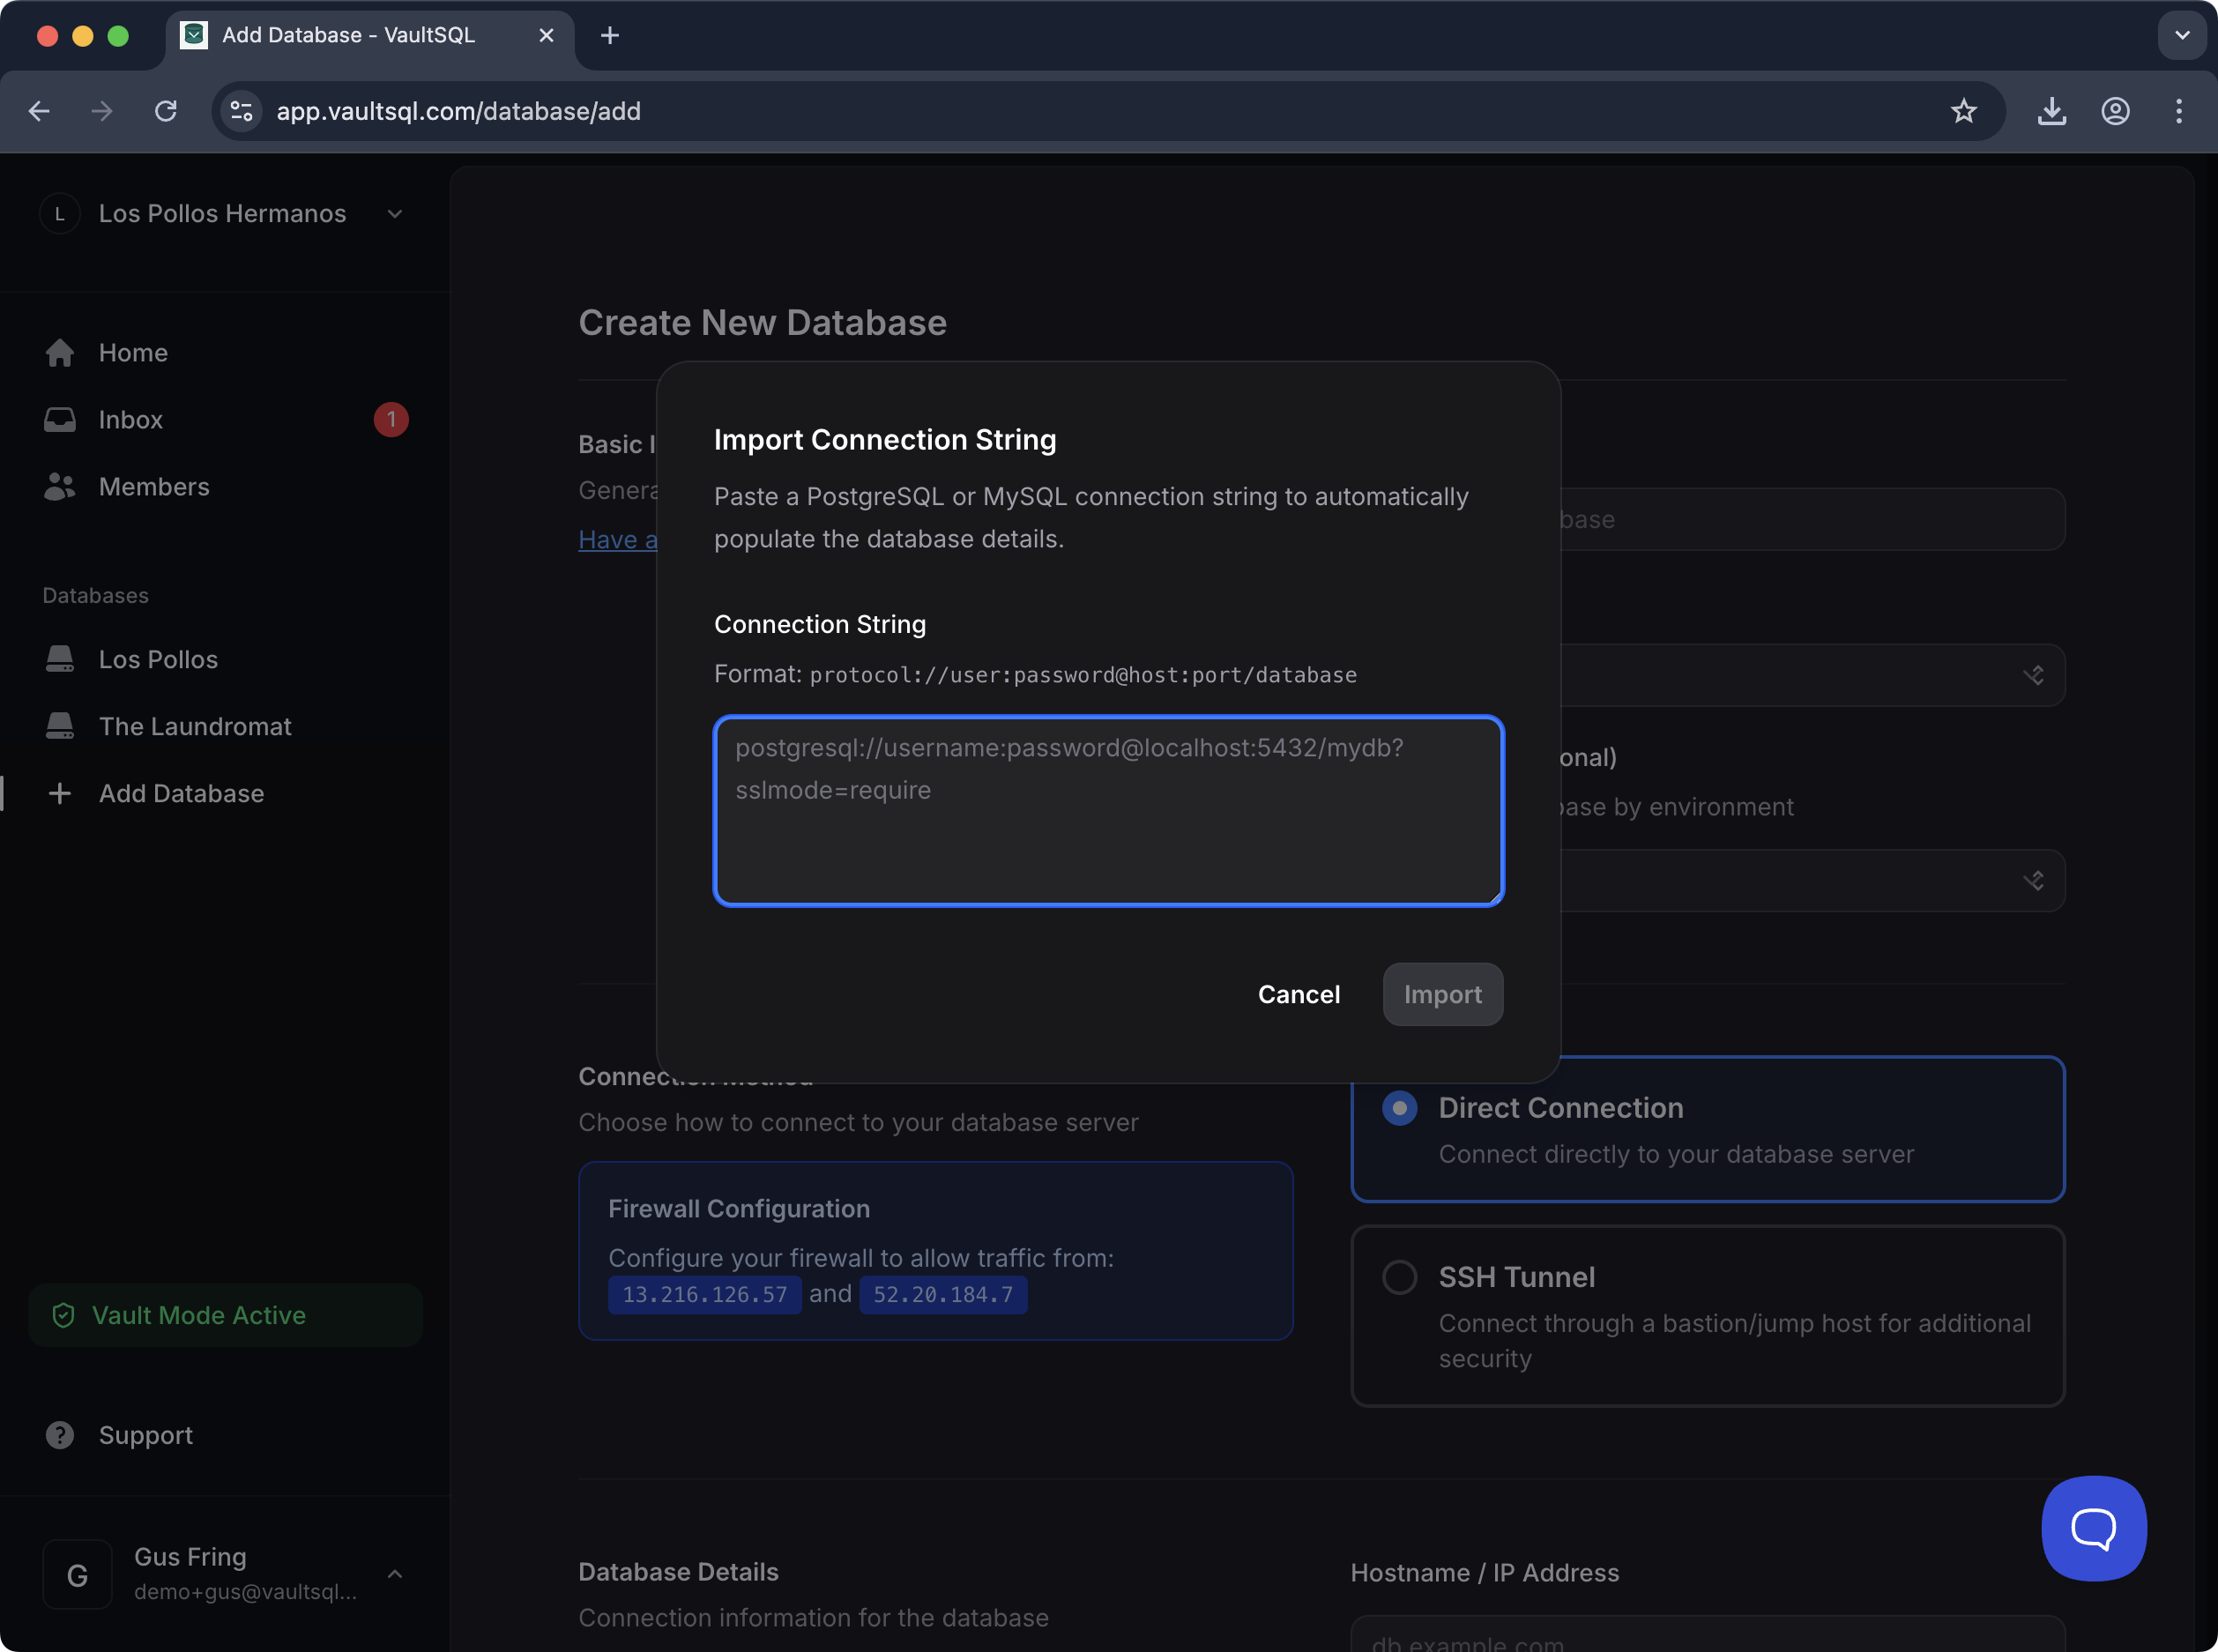Focus the connection string text area
Screen dimensions: 2218x1652
coord(1109,811)
